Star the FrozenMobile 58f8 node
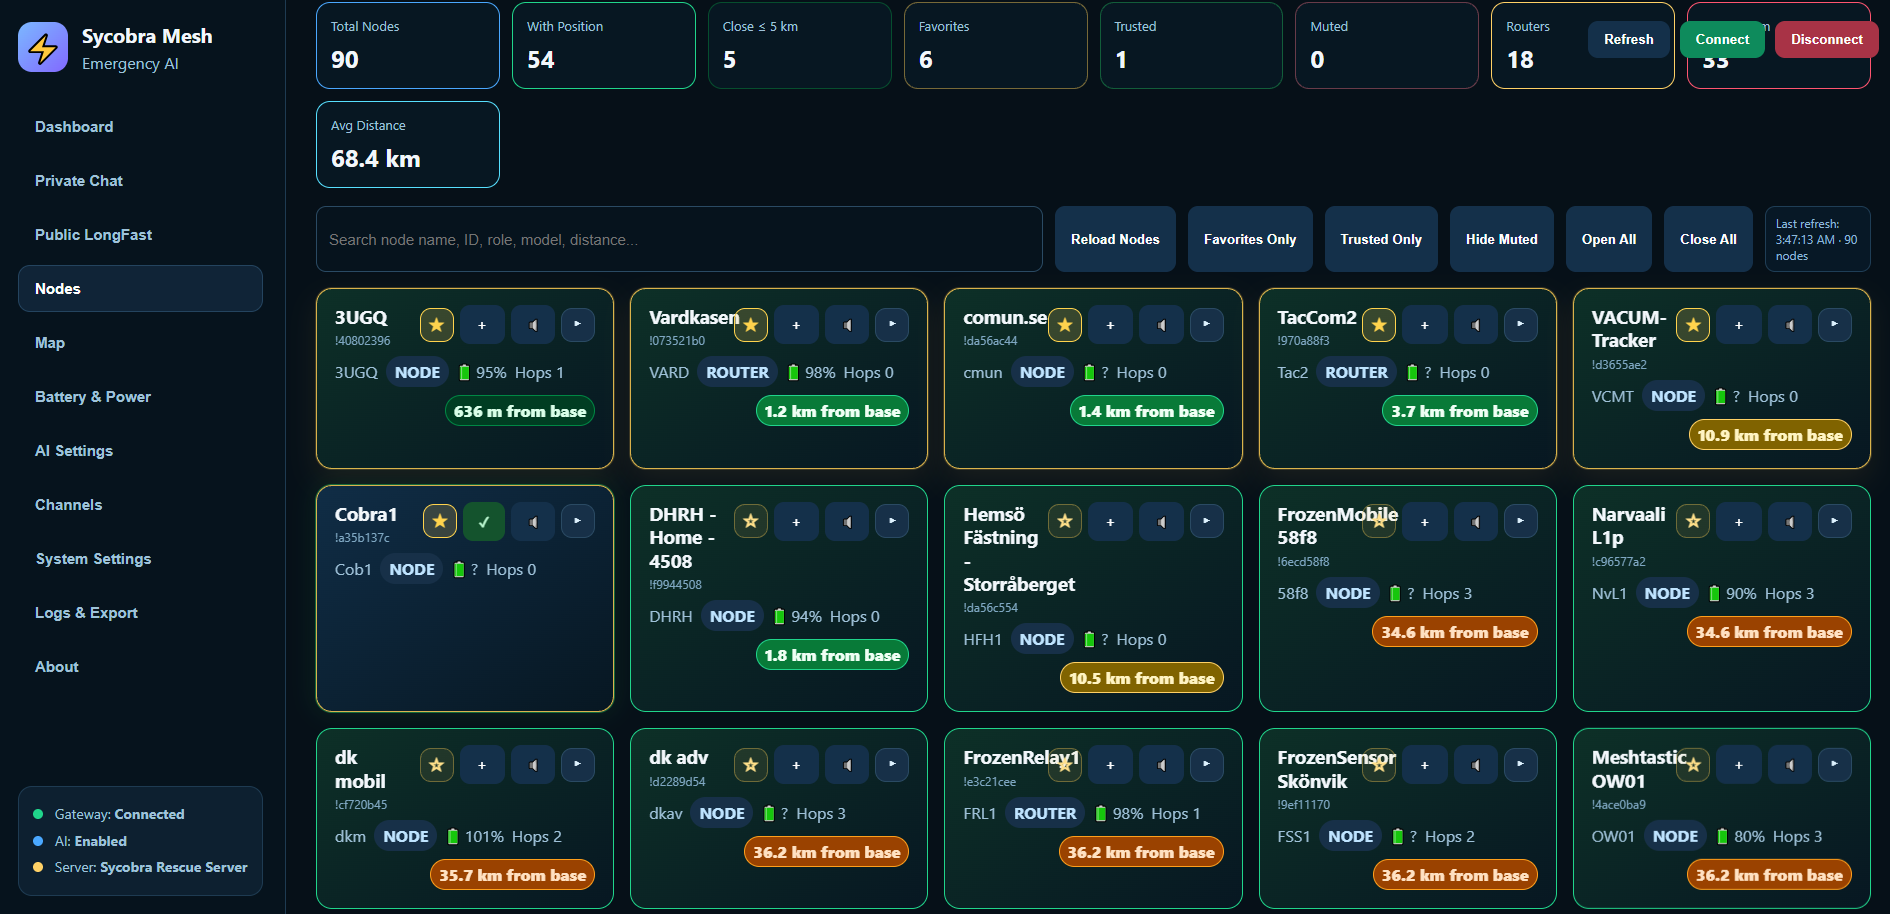This screenshot has height=914, width=1890. coord(1379,521)
